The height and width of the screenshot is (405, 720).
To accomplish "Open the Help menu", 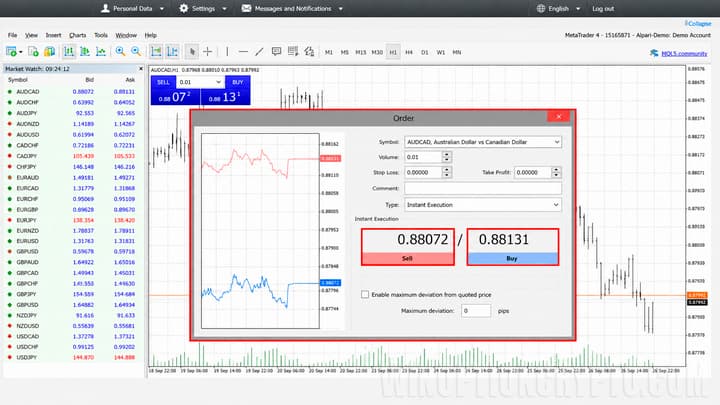I will click(x=151, y=35).
